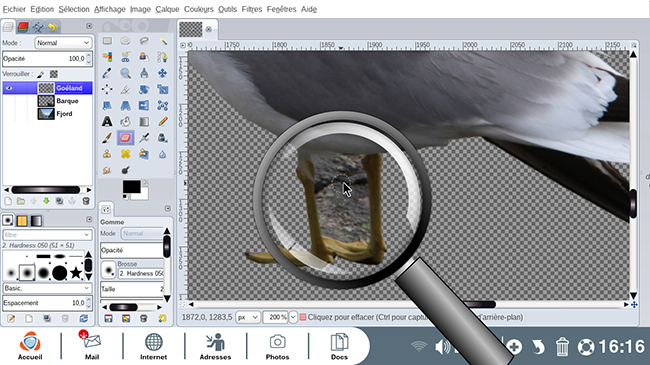
Task: Select the Barque layer
Action: [x=67, y=101]
